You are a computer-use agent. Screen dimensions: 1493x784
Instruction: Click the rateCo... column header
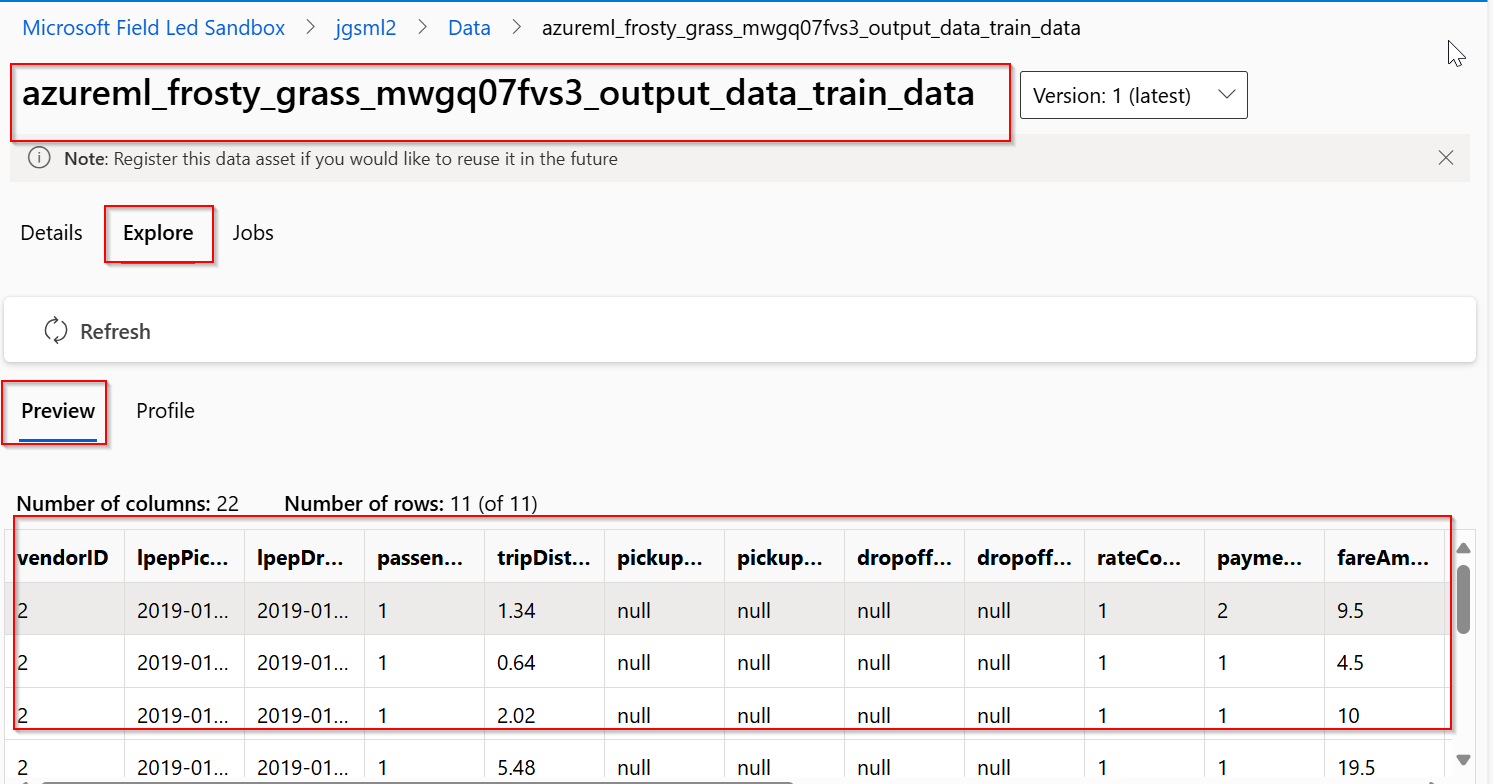(x=1144, y=557)
